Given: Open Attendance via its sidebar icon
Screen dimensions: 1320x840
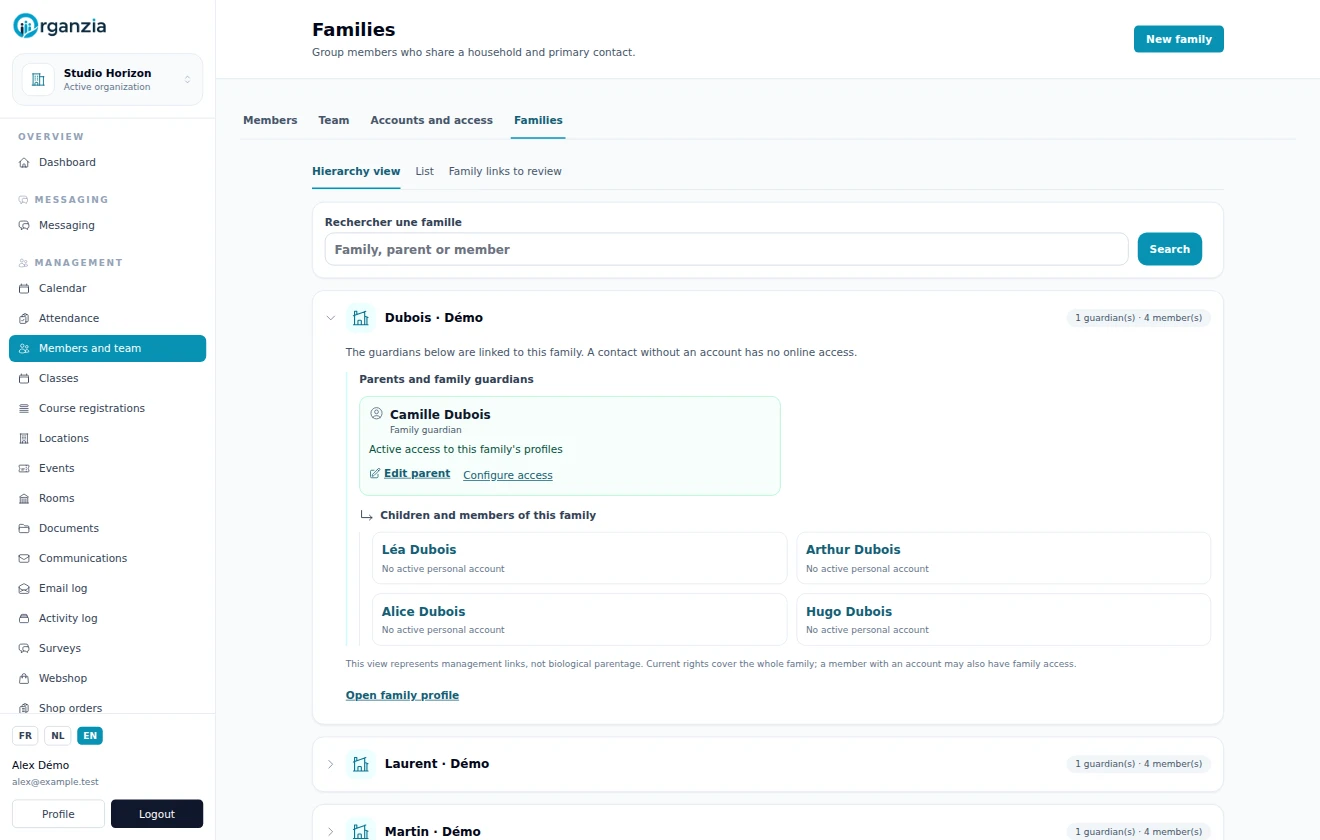Looking at the screenshot, I should coord(25,318).
